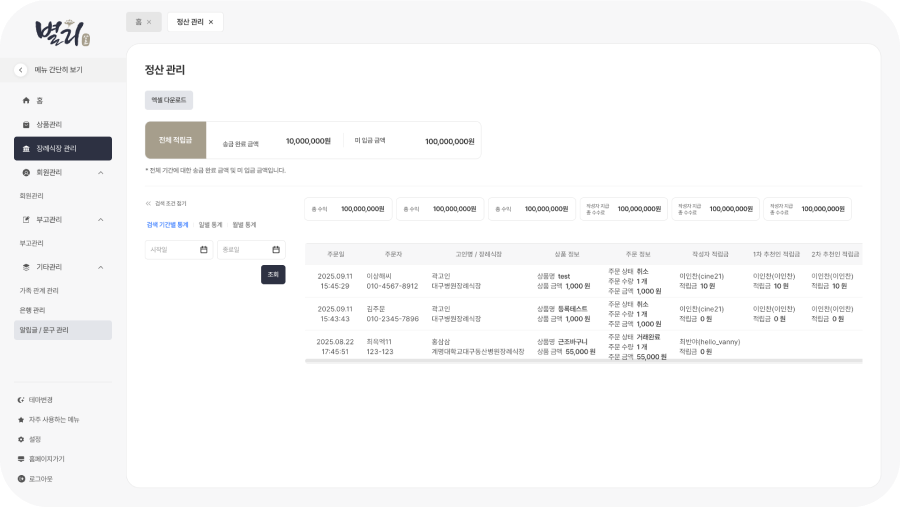Click the 홈페이지가기 icon
The width and height of the screenshot is (900, 507).
point(21,459)
